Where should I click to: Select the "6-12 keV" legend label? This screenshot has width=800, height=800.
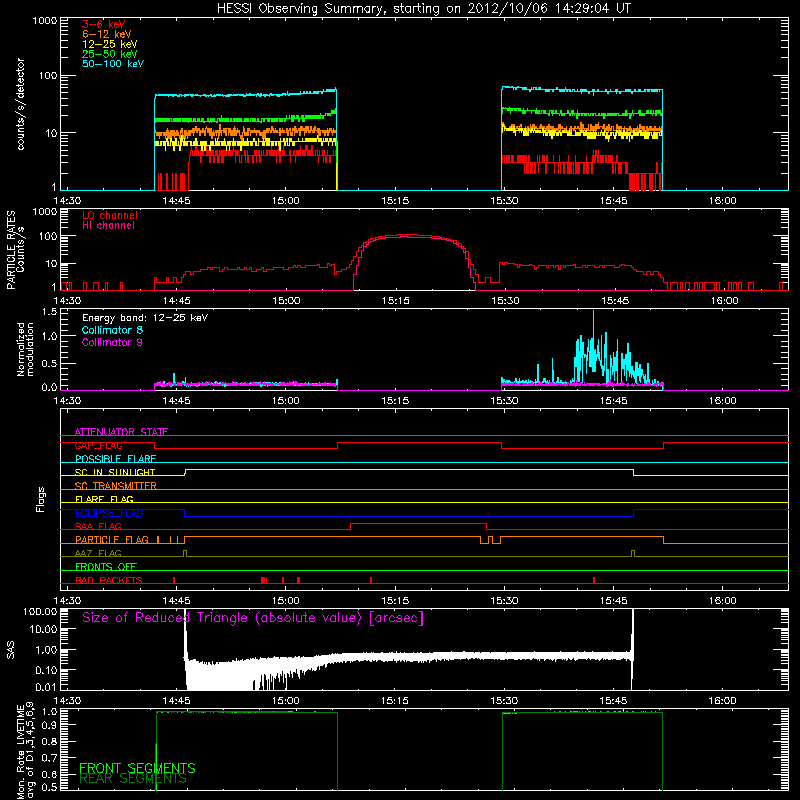(107, 34)
